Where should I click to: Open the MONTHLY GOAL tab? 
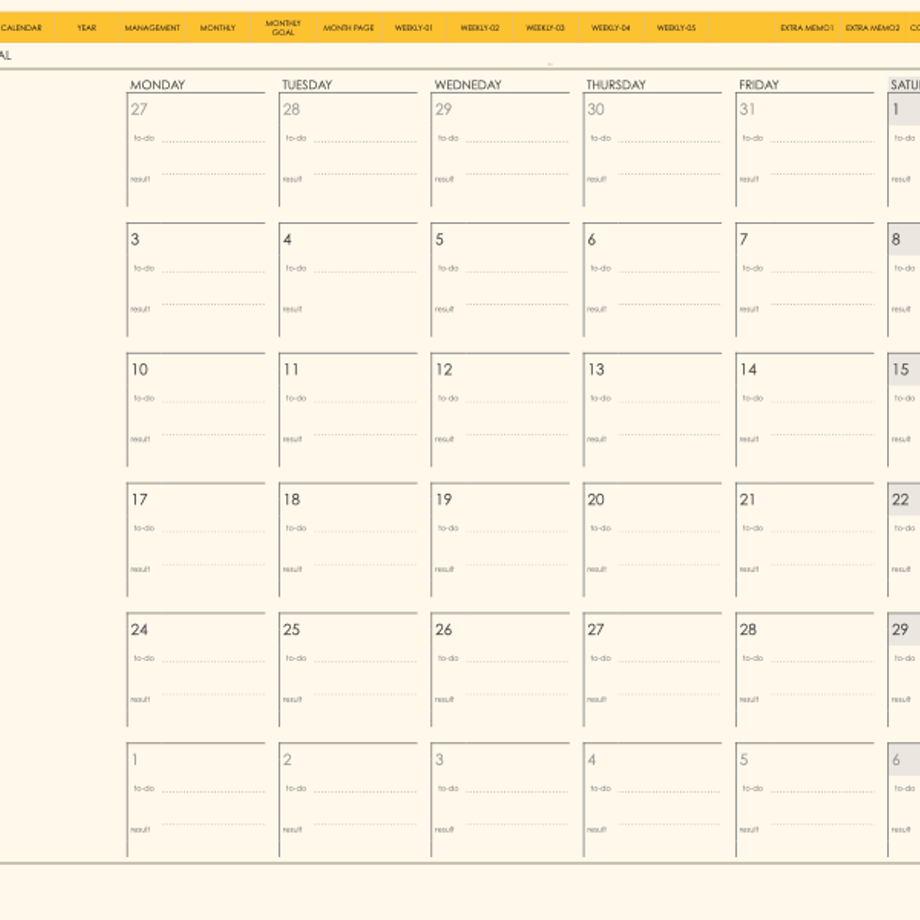[283, 28]
